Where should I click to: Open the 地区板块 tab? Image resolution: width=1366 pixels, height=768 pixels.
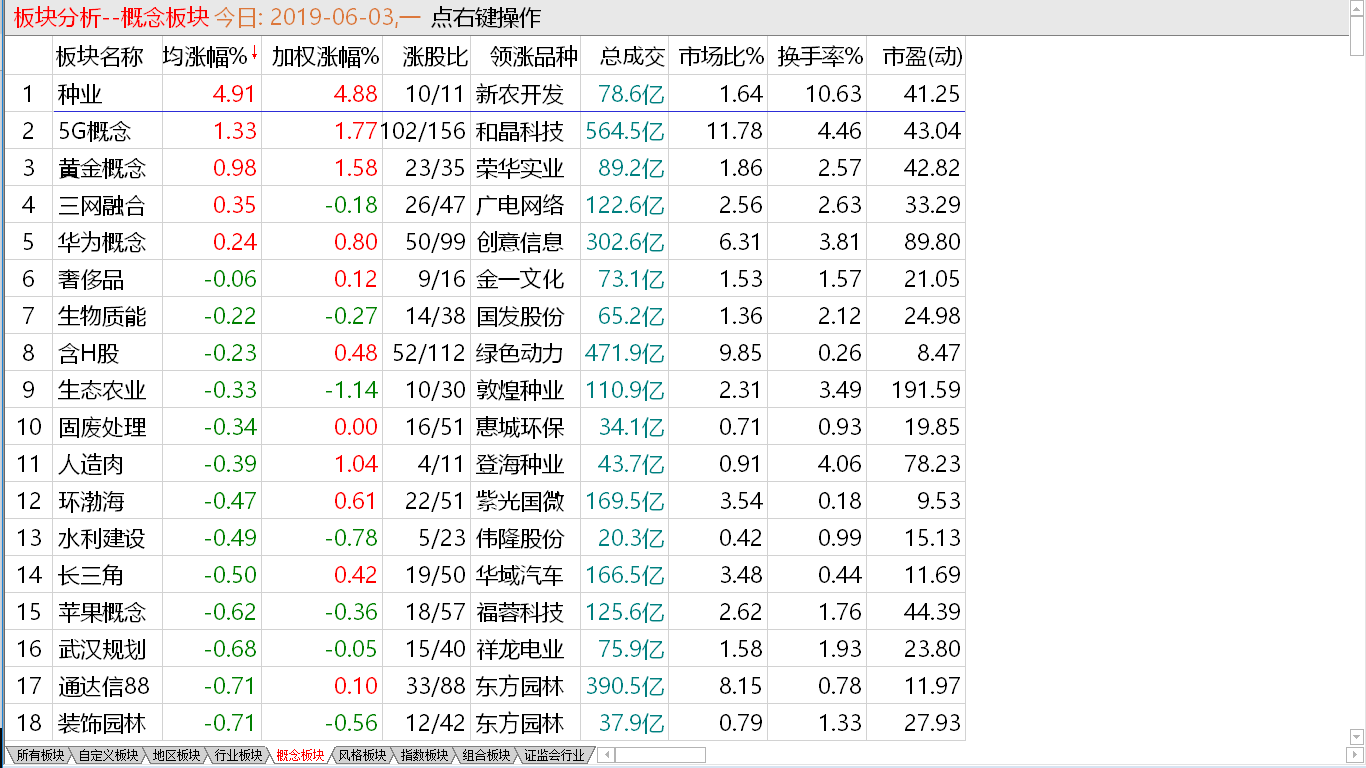(x=176, y=755)
